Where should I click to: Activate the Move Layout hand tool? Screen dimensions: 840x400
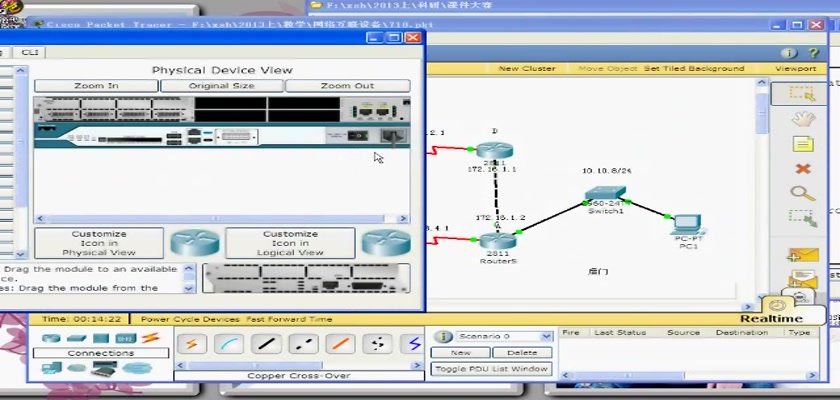point(802,118)
